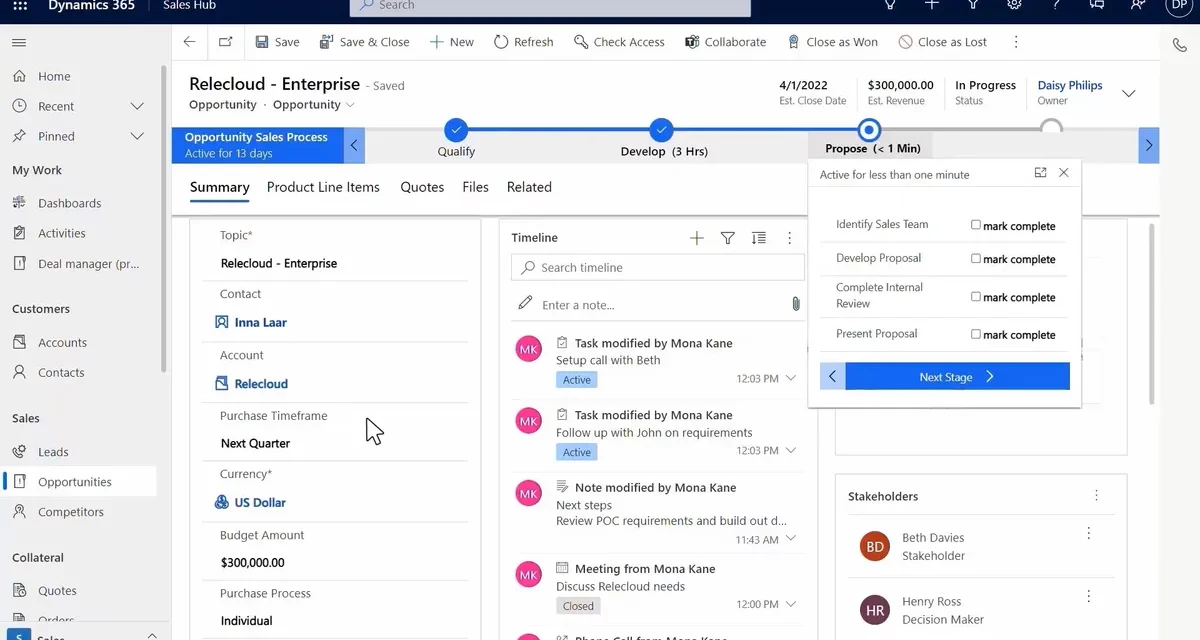The width and height of the screenshot is (1200, 640).
Task: Switch to the Product Line Items tab
Action: point(323,187)
